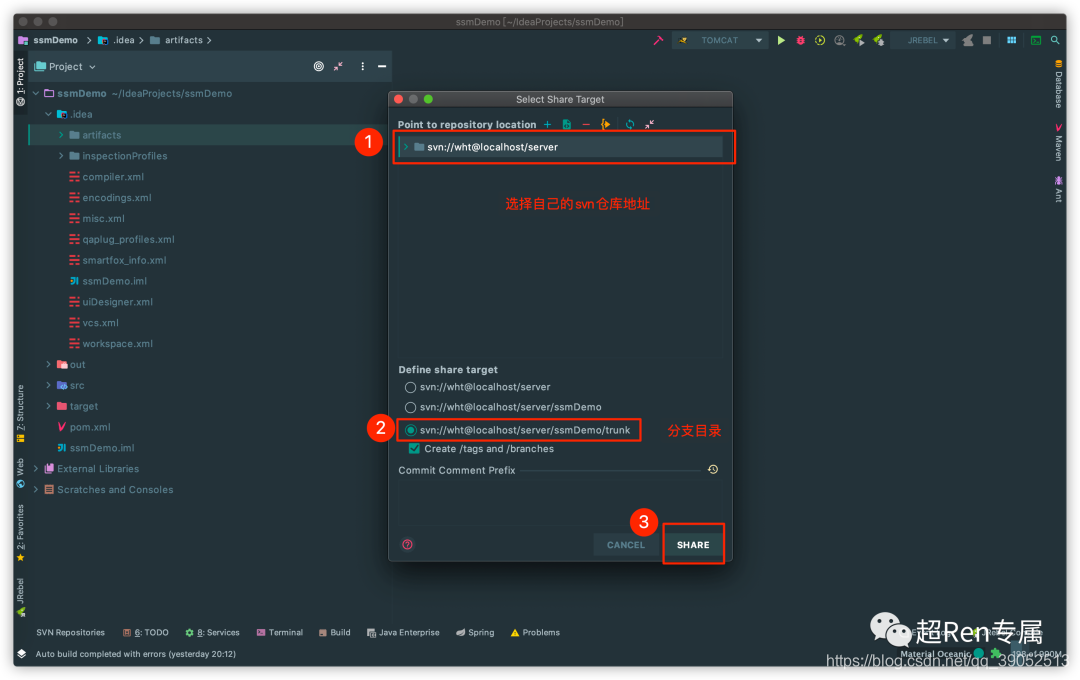1080x680 pixels.
Task: Collapse all repository nodes in dialog
Action: click(x=649, y=125)
